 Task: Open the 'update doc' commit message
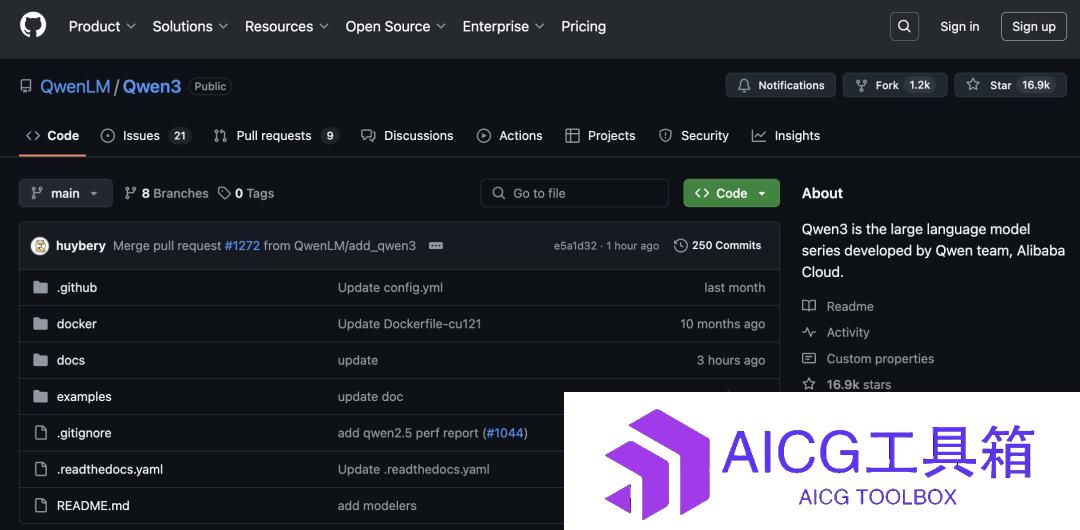371,397
